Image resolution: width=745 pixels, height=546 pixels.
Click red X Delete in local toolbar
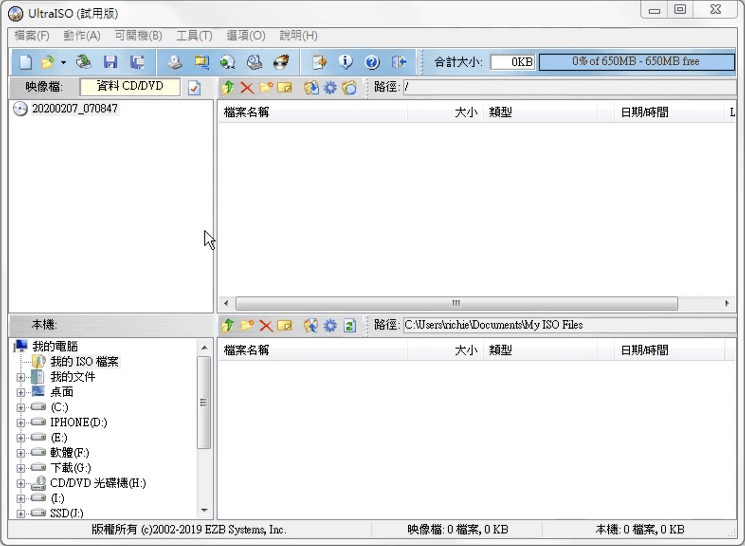pyautogui.click(x=266, y=325)
